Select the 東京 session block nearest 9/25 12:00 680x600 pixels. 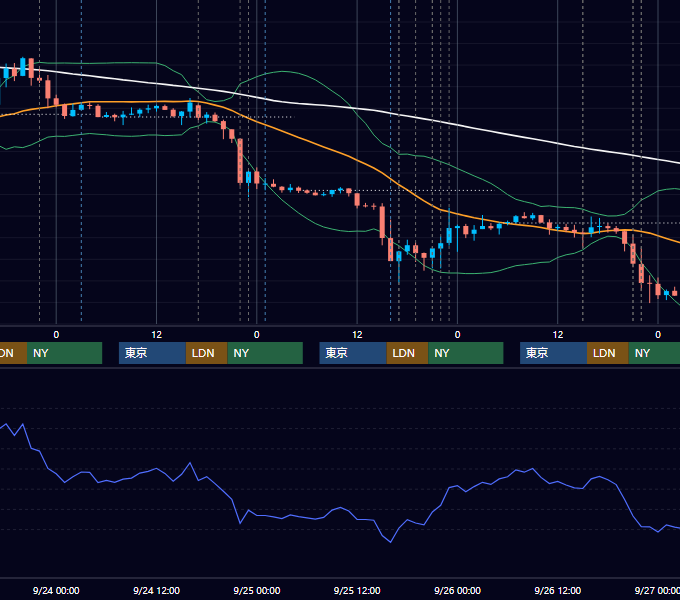click(x=353, y=353)
